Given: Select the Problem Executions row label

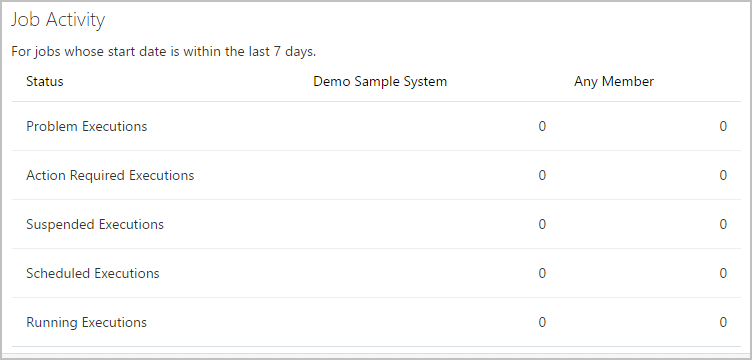Looking at the screenshot, I should 87,126.
